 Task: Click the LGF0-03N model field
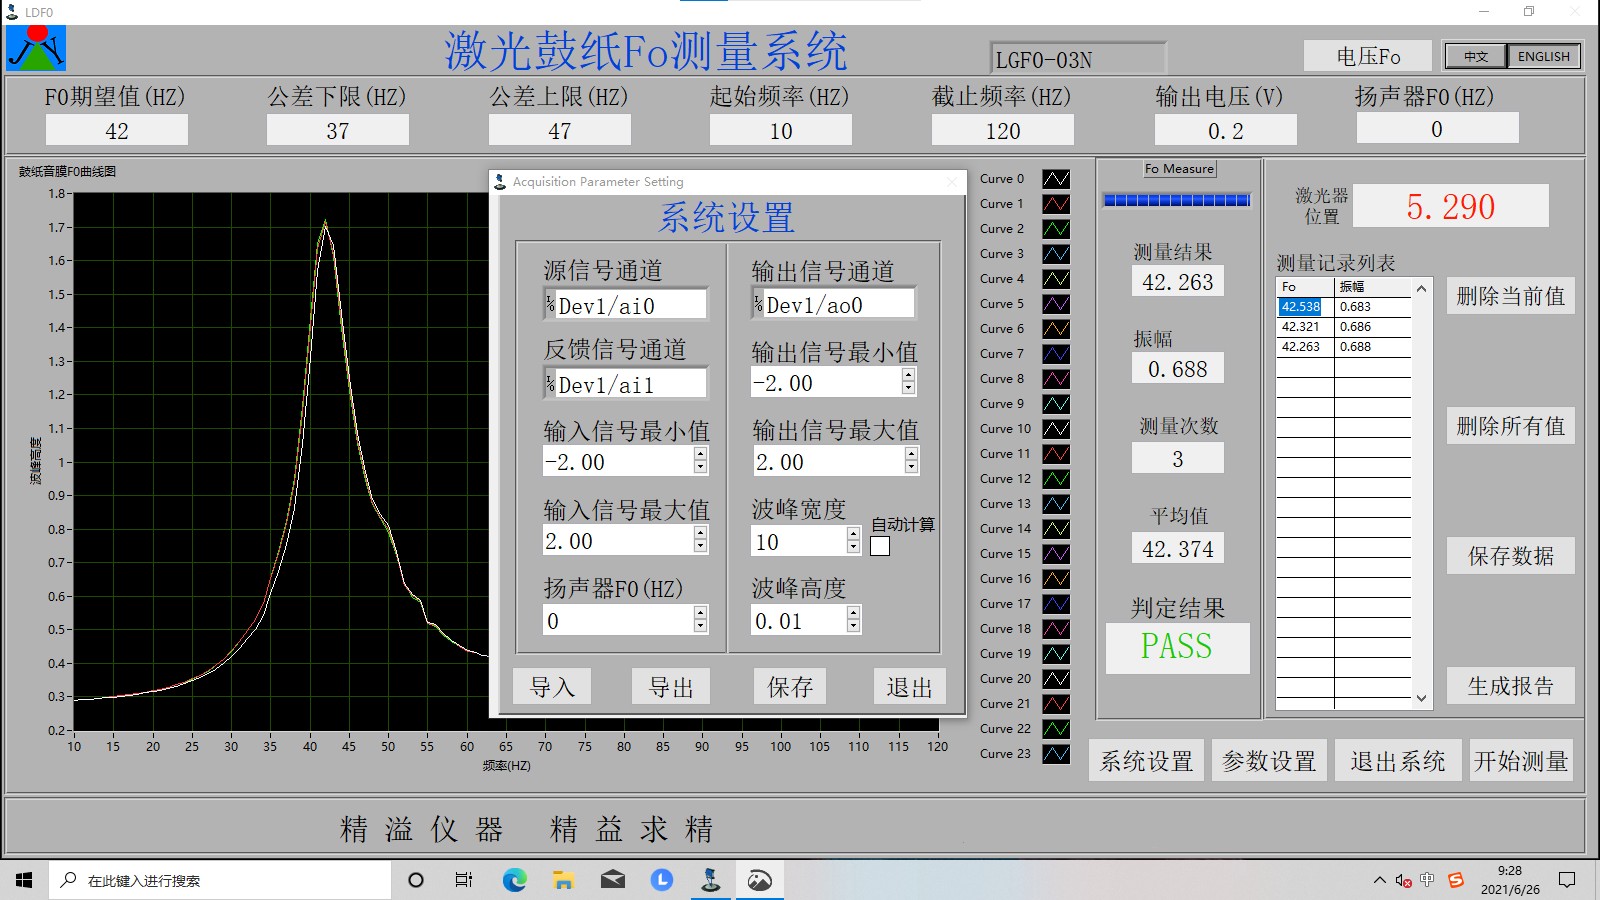click(x=1078, y=59)
